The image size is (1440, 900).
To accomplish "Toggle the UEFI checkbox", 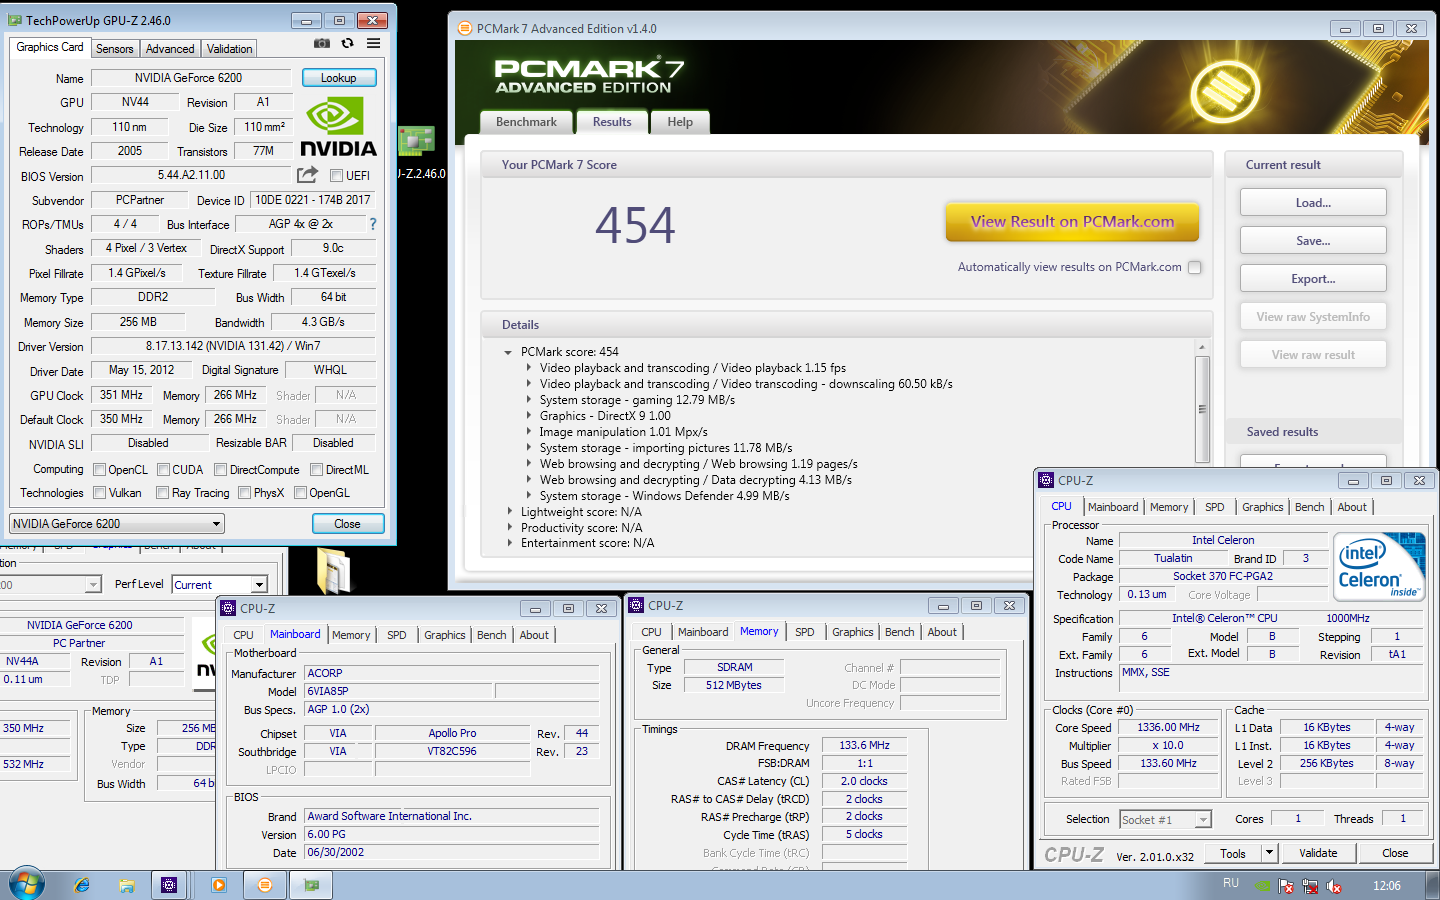I will coord(337,176).
